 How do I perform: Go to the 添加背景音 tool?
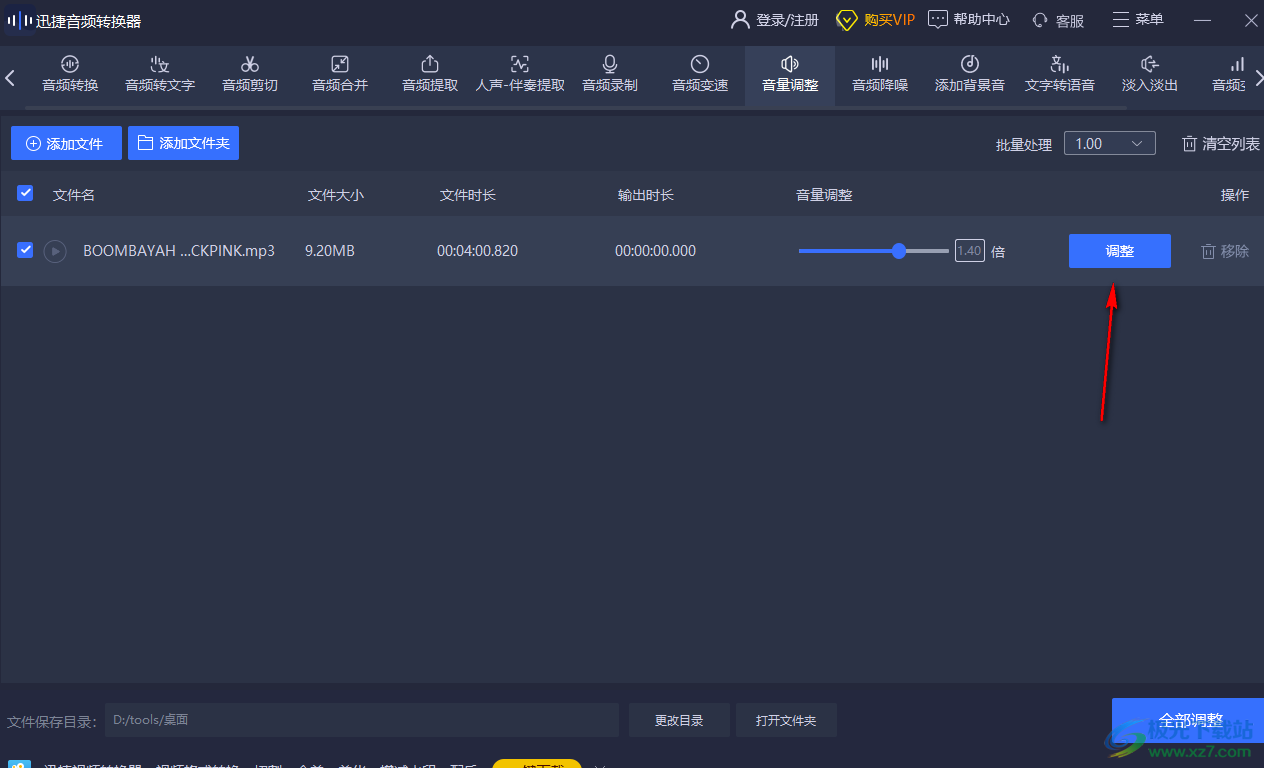click(x=970, y=75)
